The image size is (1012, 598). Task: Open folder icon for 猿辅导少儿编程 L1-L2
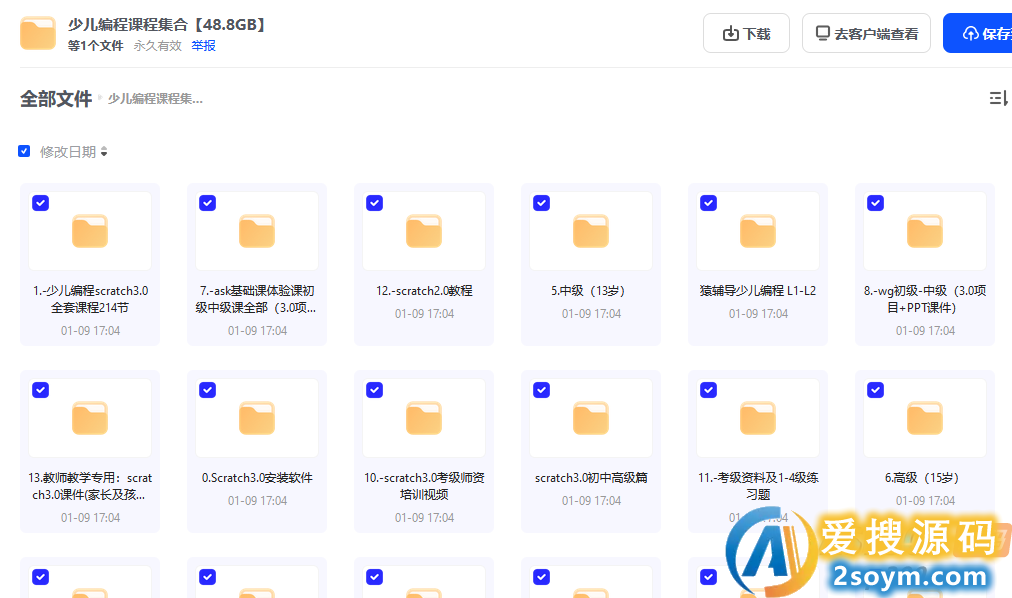(758, 232)
